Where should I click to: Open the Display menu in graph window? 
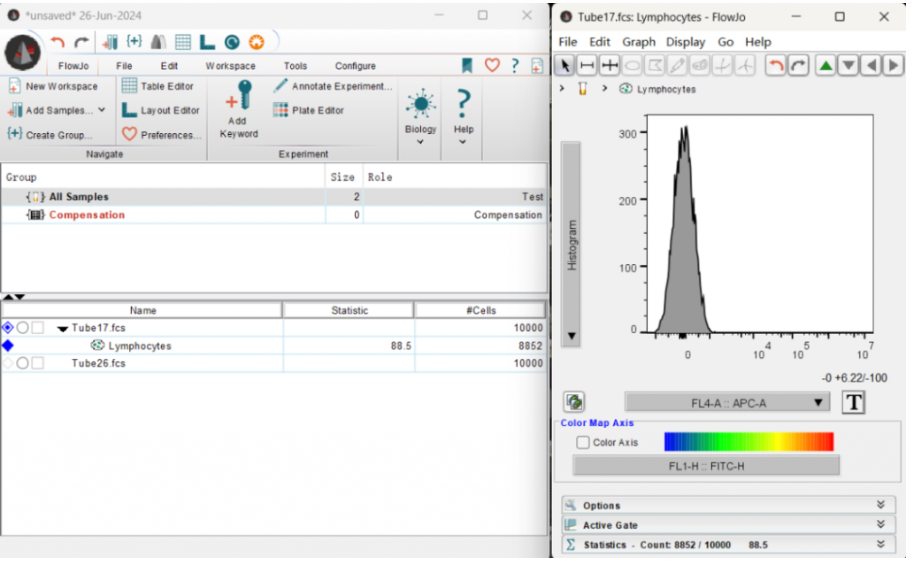coord(686,42)
